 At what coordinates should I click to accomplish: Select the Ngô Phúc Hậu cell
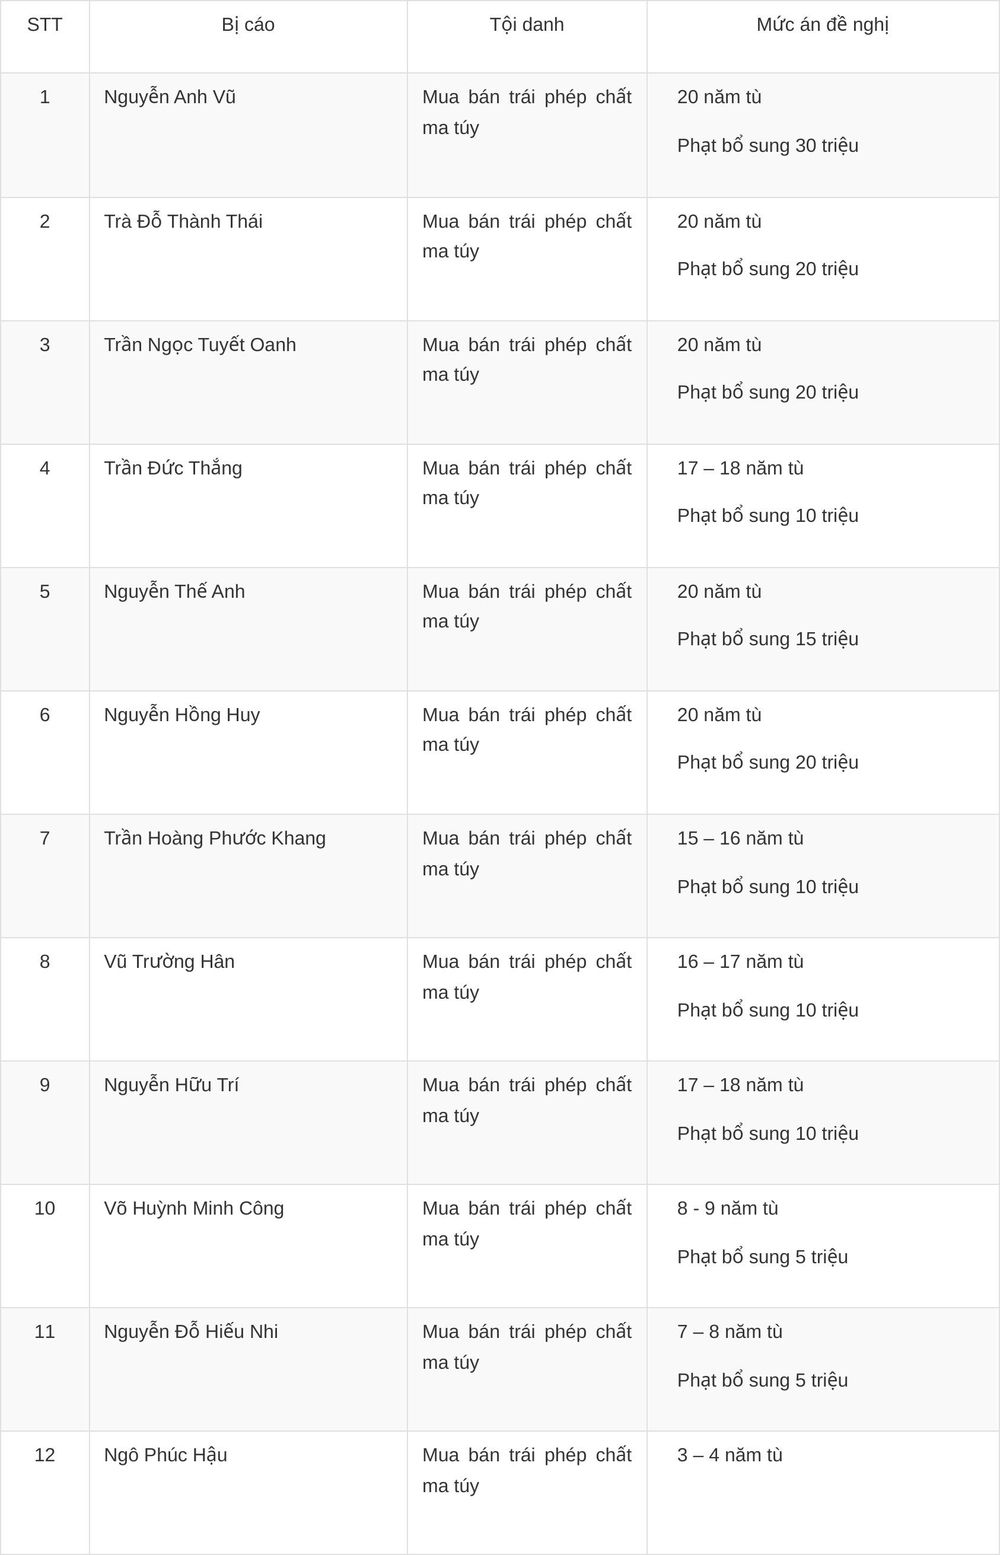tap(166, 1455)
